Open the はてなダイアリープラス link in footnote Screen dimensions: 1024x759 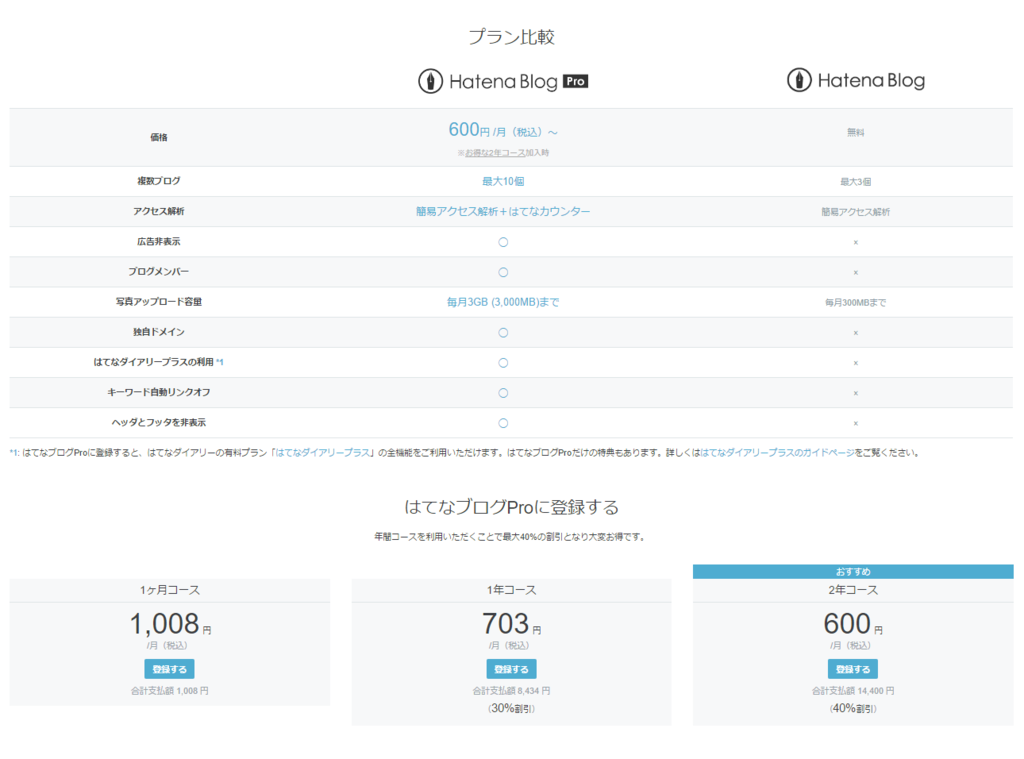(323, 453)
